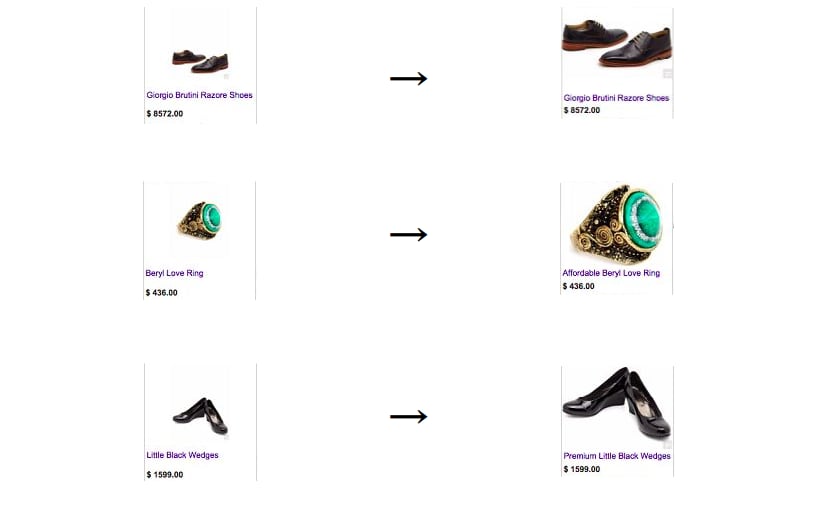The height and width of the screenshot is (513, 817).
Task: Click the small green Beryl ring thumbnail
Action: tap(200, 220)
